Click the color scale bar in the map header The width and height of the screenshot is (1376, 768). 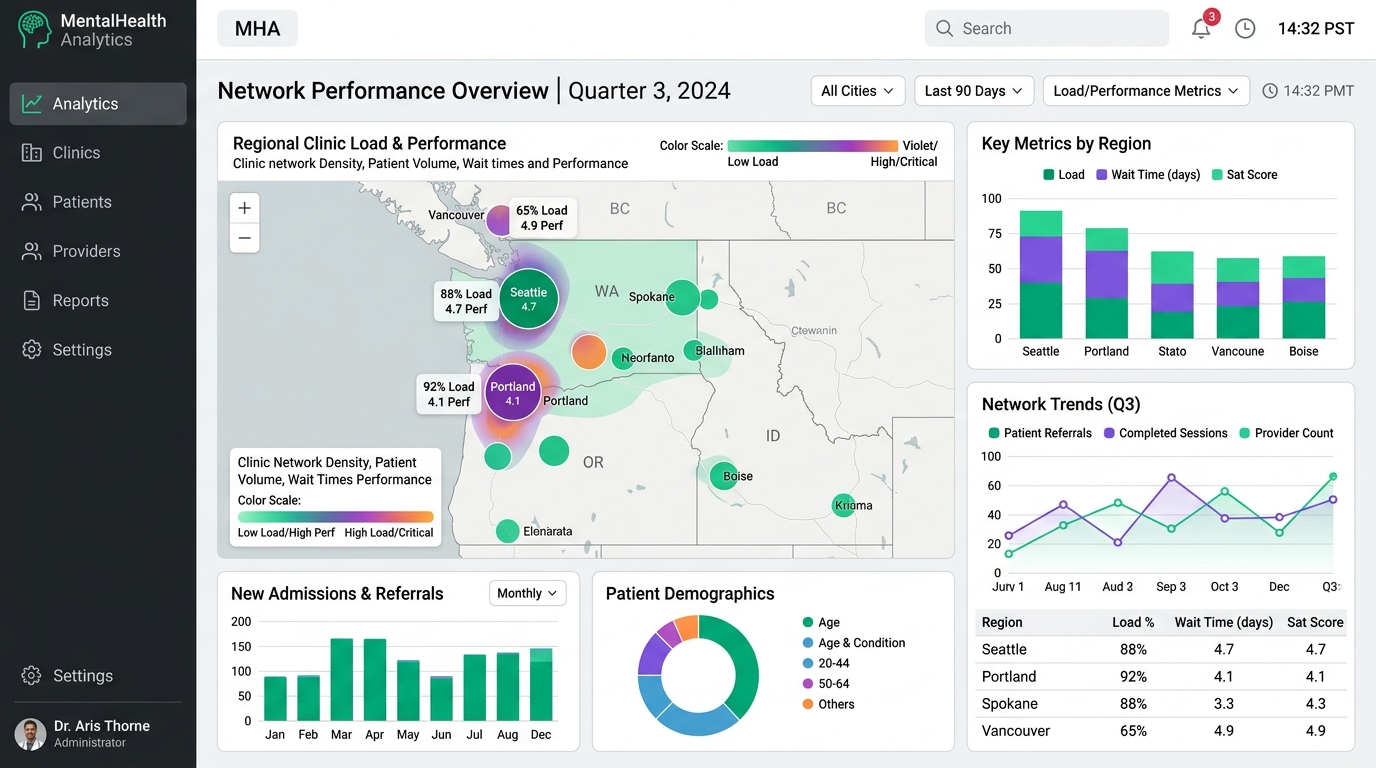pos(813,146)
